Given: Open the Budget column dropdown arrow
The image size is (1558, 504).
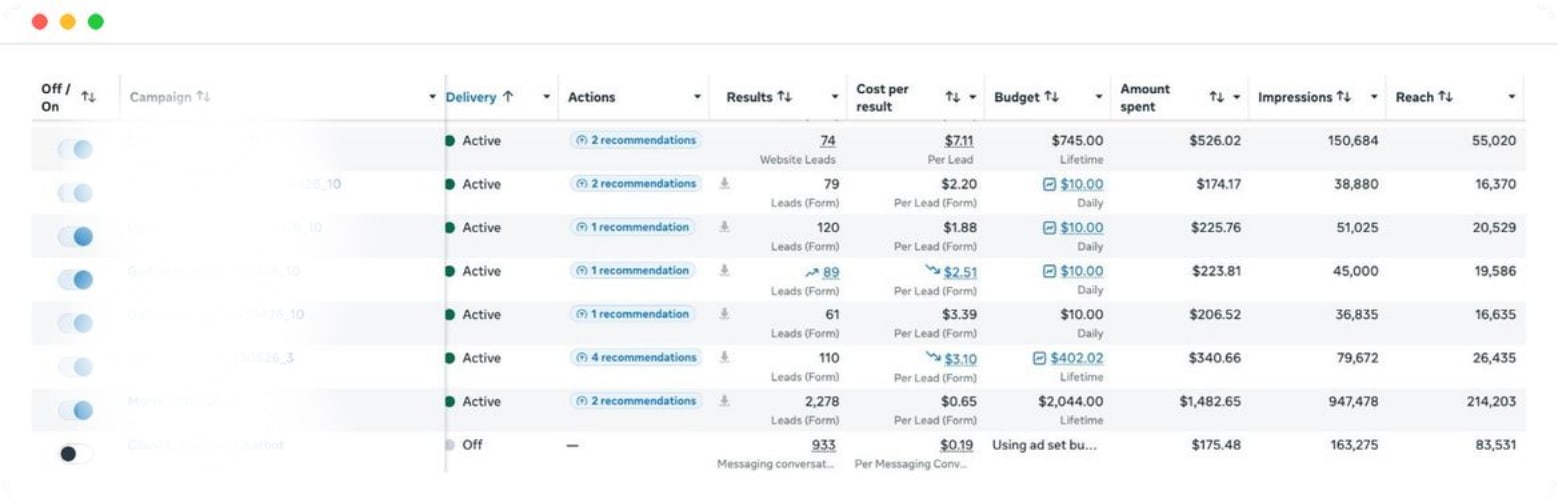Looking at the screenshot, I should click(x=1098, y=97).
